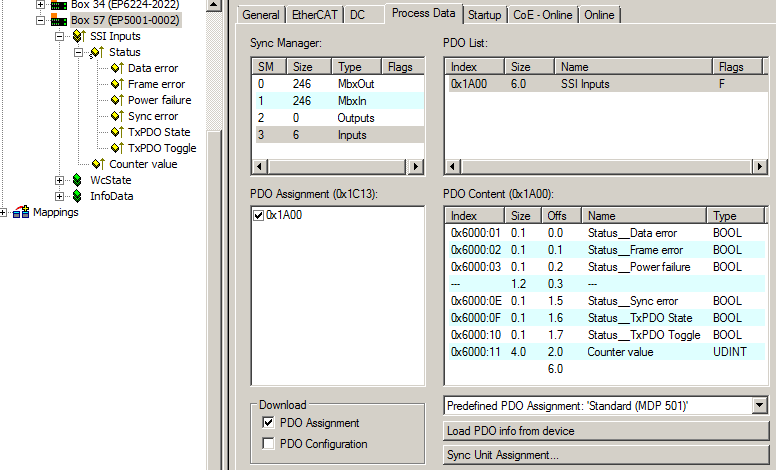
Task: Select Sync Manager row MbxOut
Action: 340,84
